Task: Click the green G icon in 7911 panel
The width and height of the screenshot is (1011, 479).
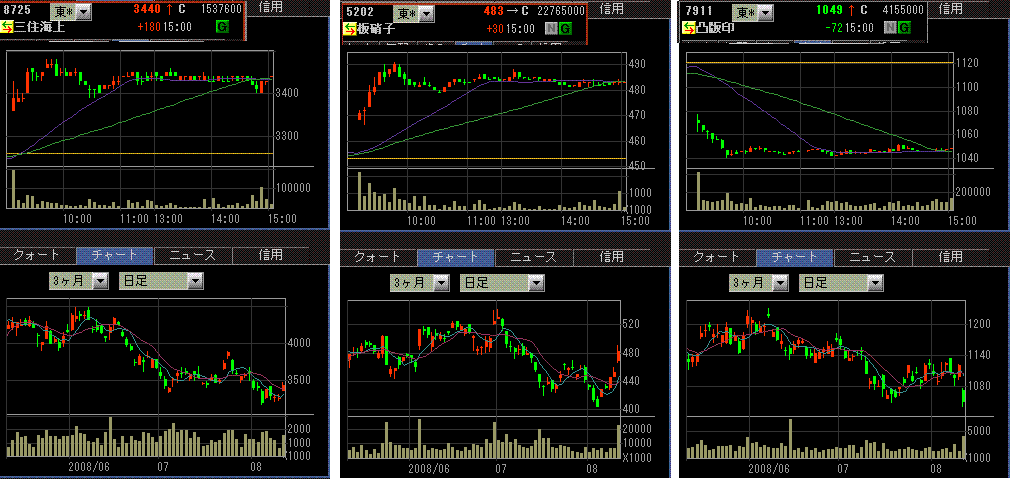Action: coord(905,27)
